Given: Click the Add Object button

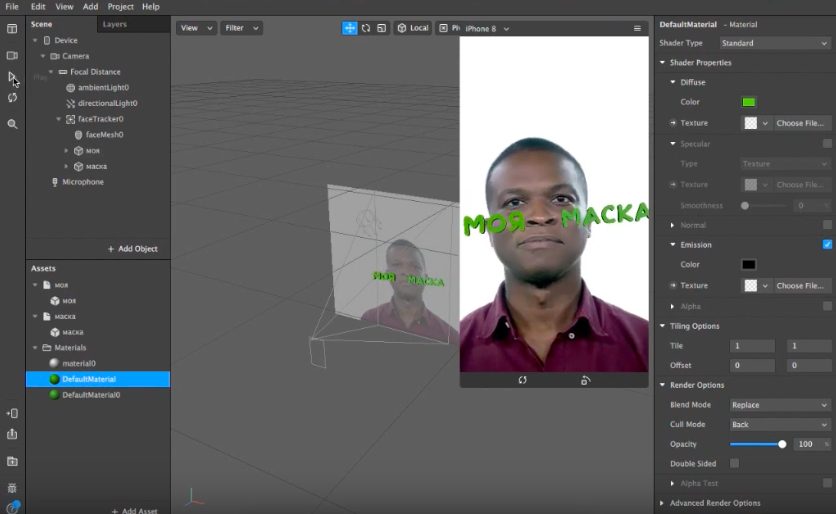Looking at the screenshot, I should coord(133,249).
